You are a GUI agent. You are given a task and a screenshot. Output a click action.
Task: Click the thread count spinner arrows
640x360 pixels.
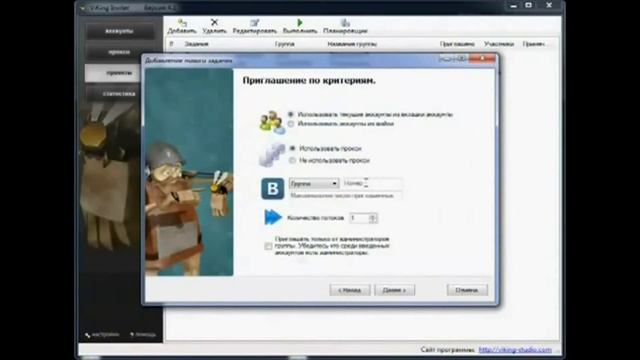point(373,218)
